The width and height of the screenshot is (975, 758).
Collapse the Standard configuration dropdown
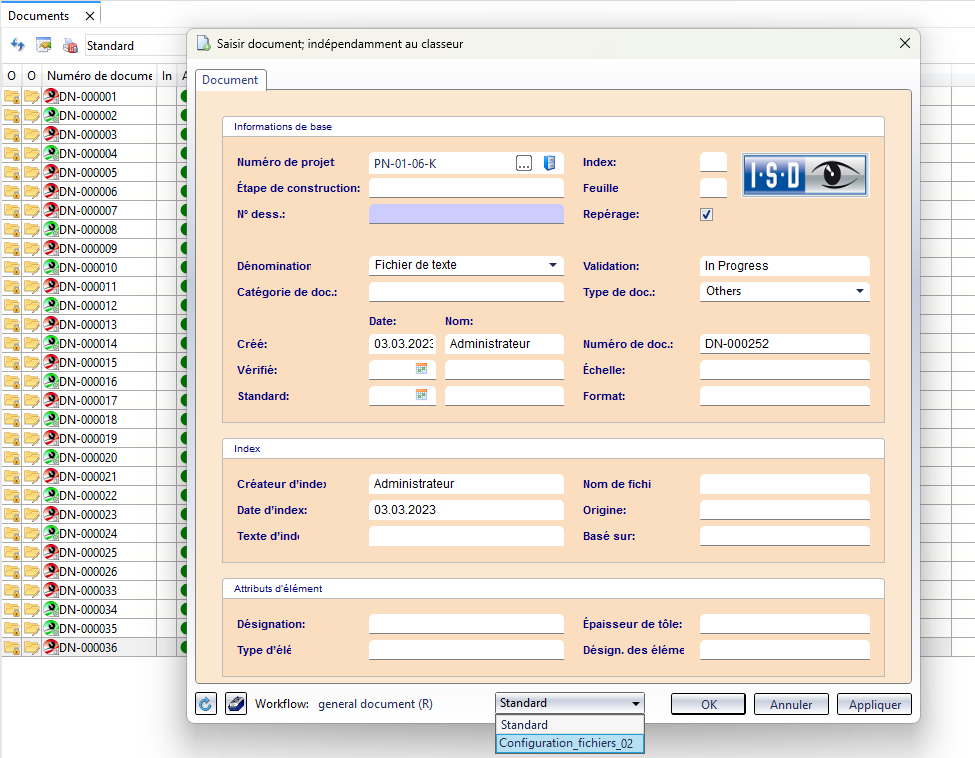pos(635,703)
